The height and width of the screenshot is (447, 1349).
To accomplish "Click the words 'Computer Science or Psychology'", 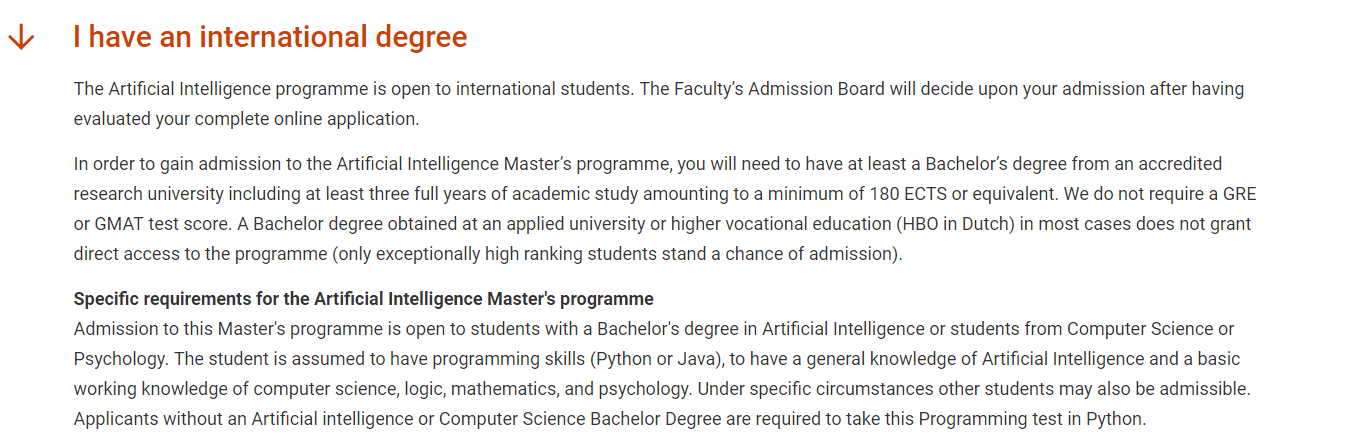I will pos(654,344).
